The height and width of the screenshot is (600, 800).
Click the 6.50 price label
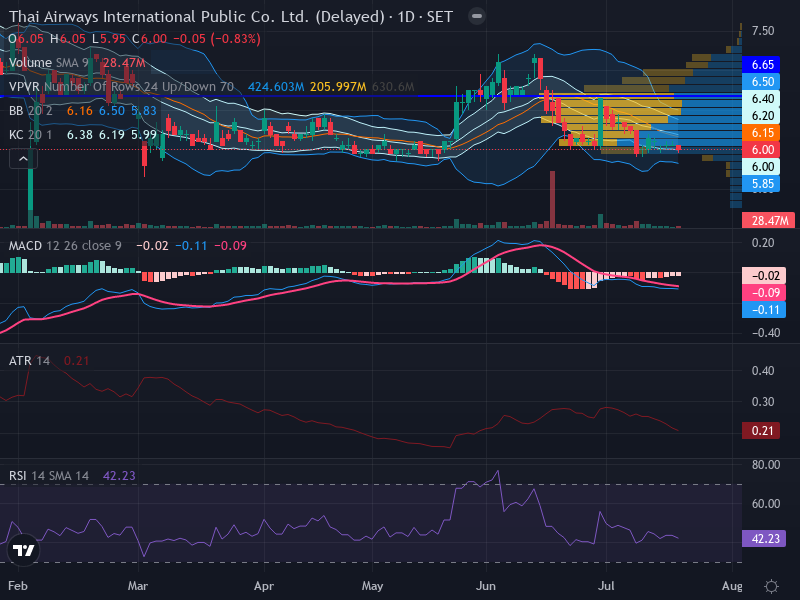click(761, 82)
